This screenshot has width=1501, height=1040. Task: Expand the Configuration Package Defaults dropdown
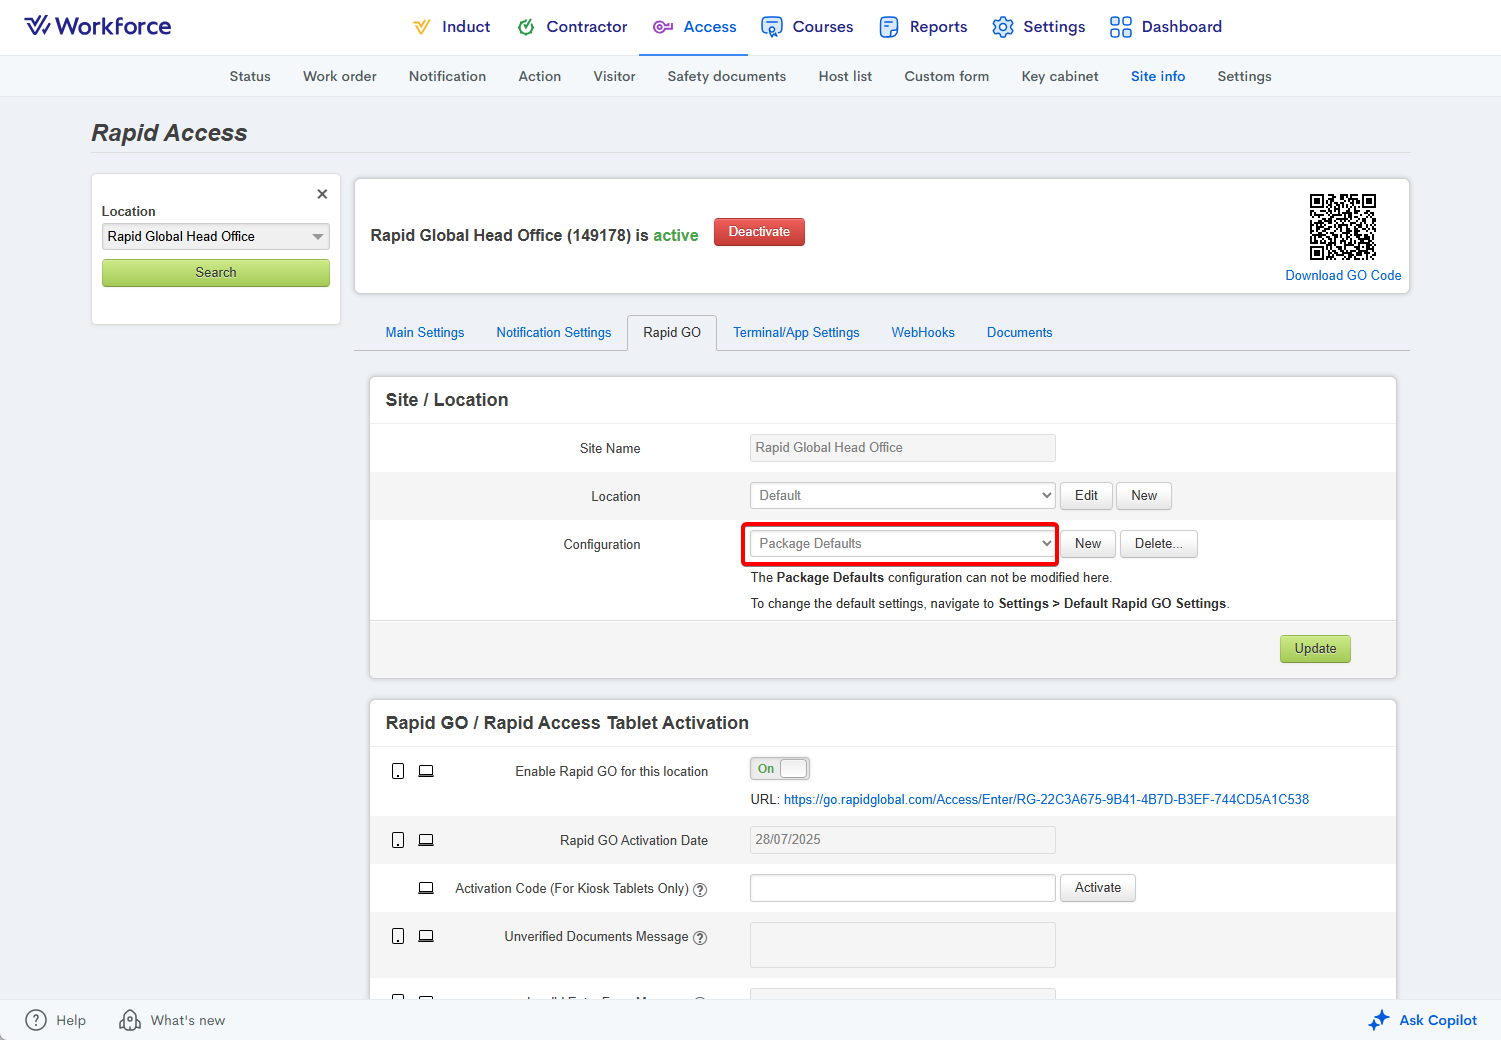902,544
